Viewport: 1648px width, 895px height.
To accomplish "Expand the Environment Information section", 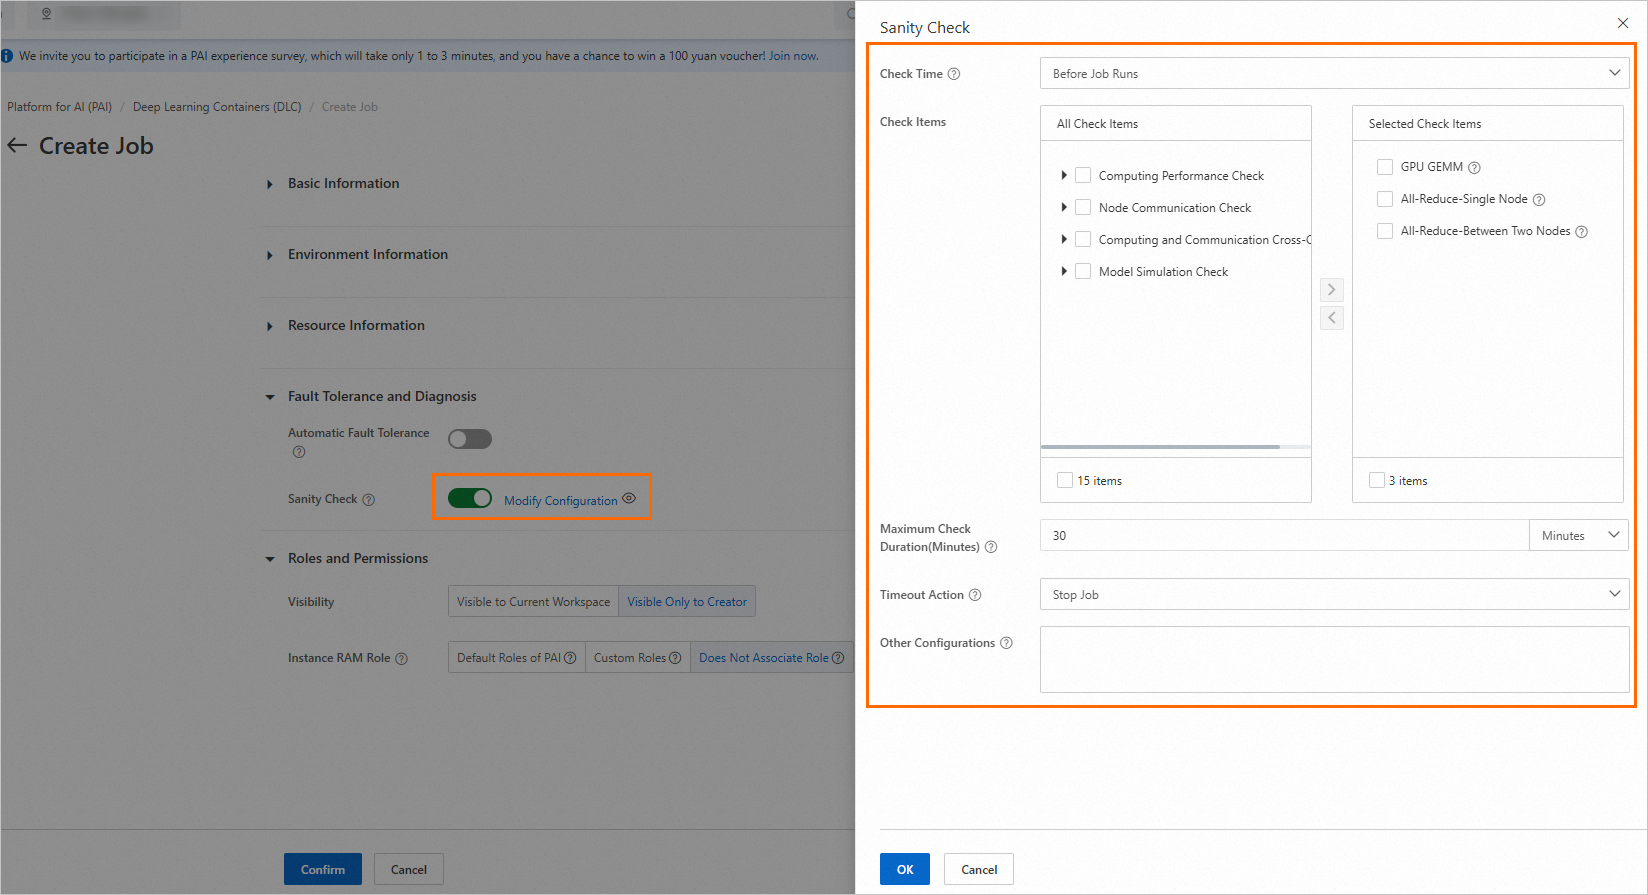I will coord(270,255).
